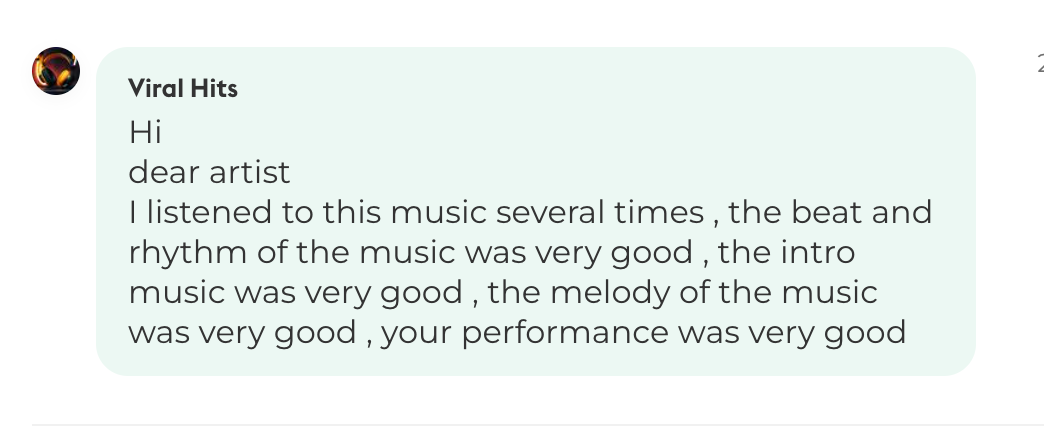Open the Viral Hits sender name
This screenshot has width=1044, height=436.
(x=183, y=89)
